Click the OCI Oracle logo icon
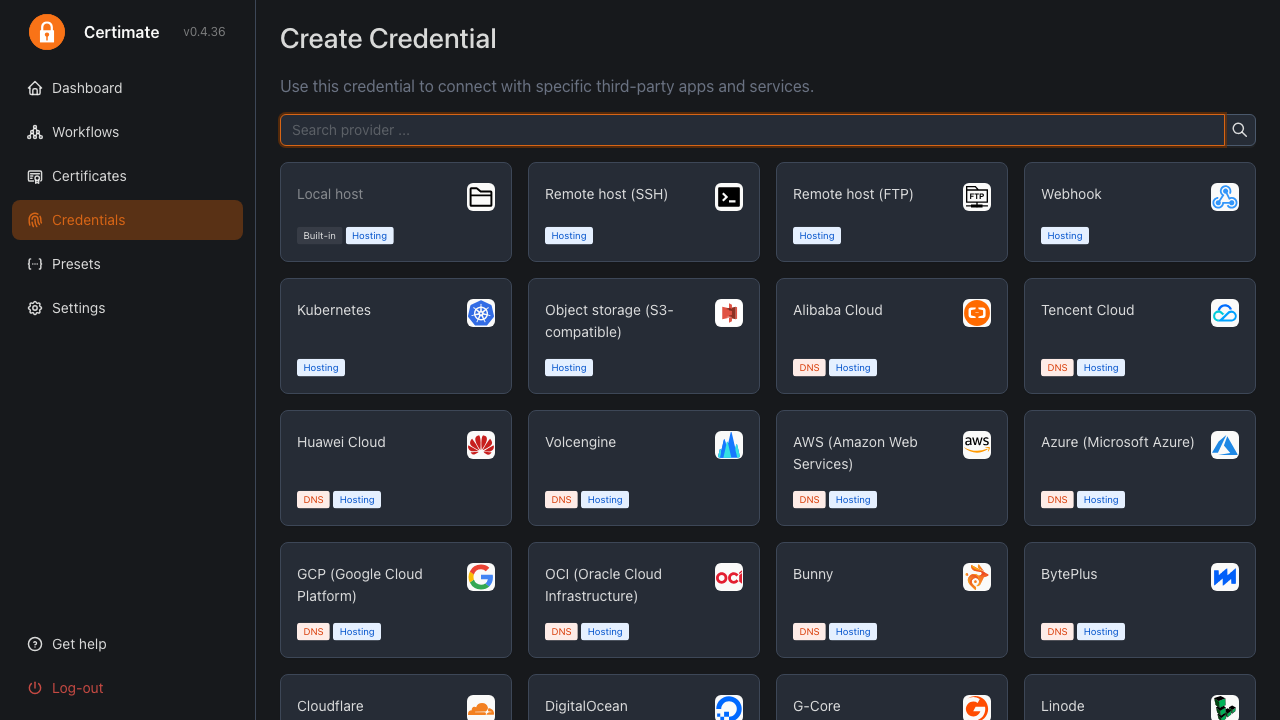Image resolution: width=1280 pixels, height=720 pixels. point(729,577)
